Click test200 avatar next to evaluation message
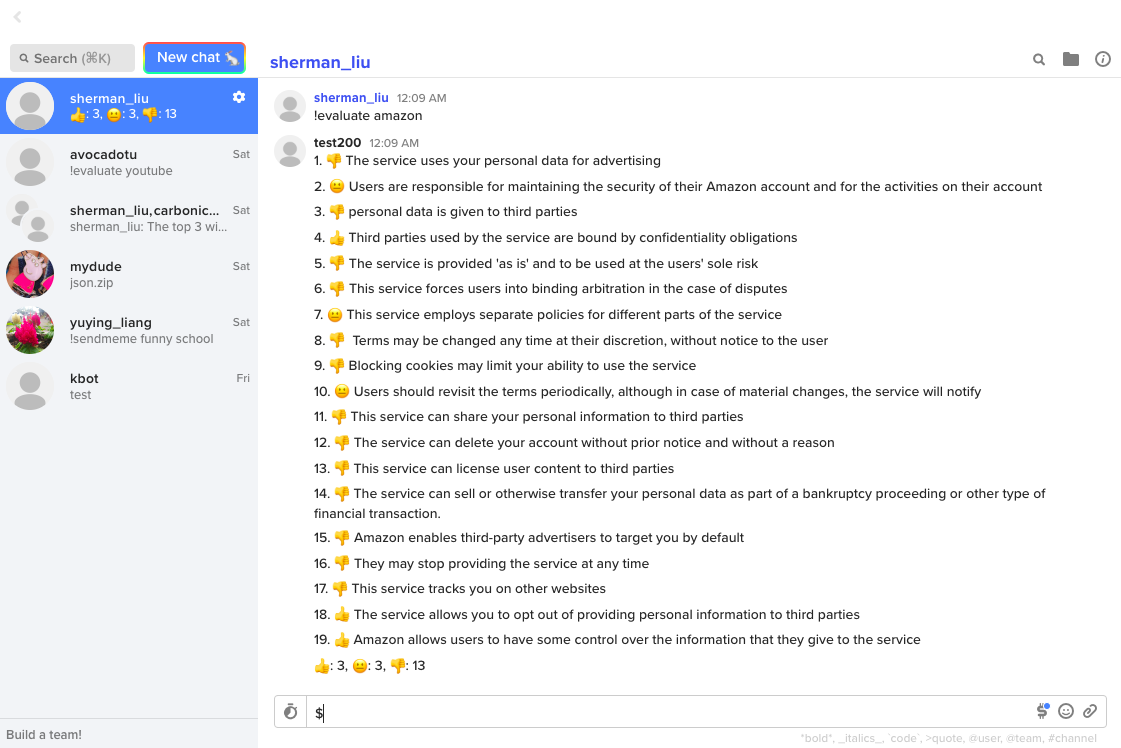 coord(290,151)
